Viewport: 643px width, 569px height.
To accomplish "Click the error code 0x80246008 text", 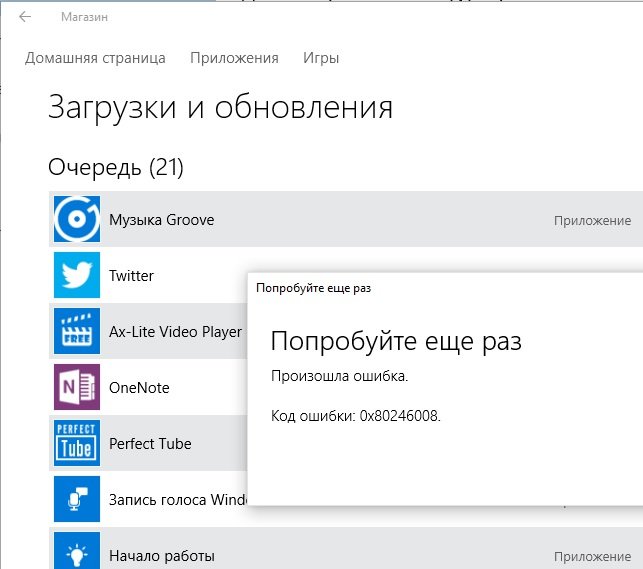I will pos(356,415).
